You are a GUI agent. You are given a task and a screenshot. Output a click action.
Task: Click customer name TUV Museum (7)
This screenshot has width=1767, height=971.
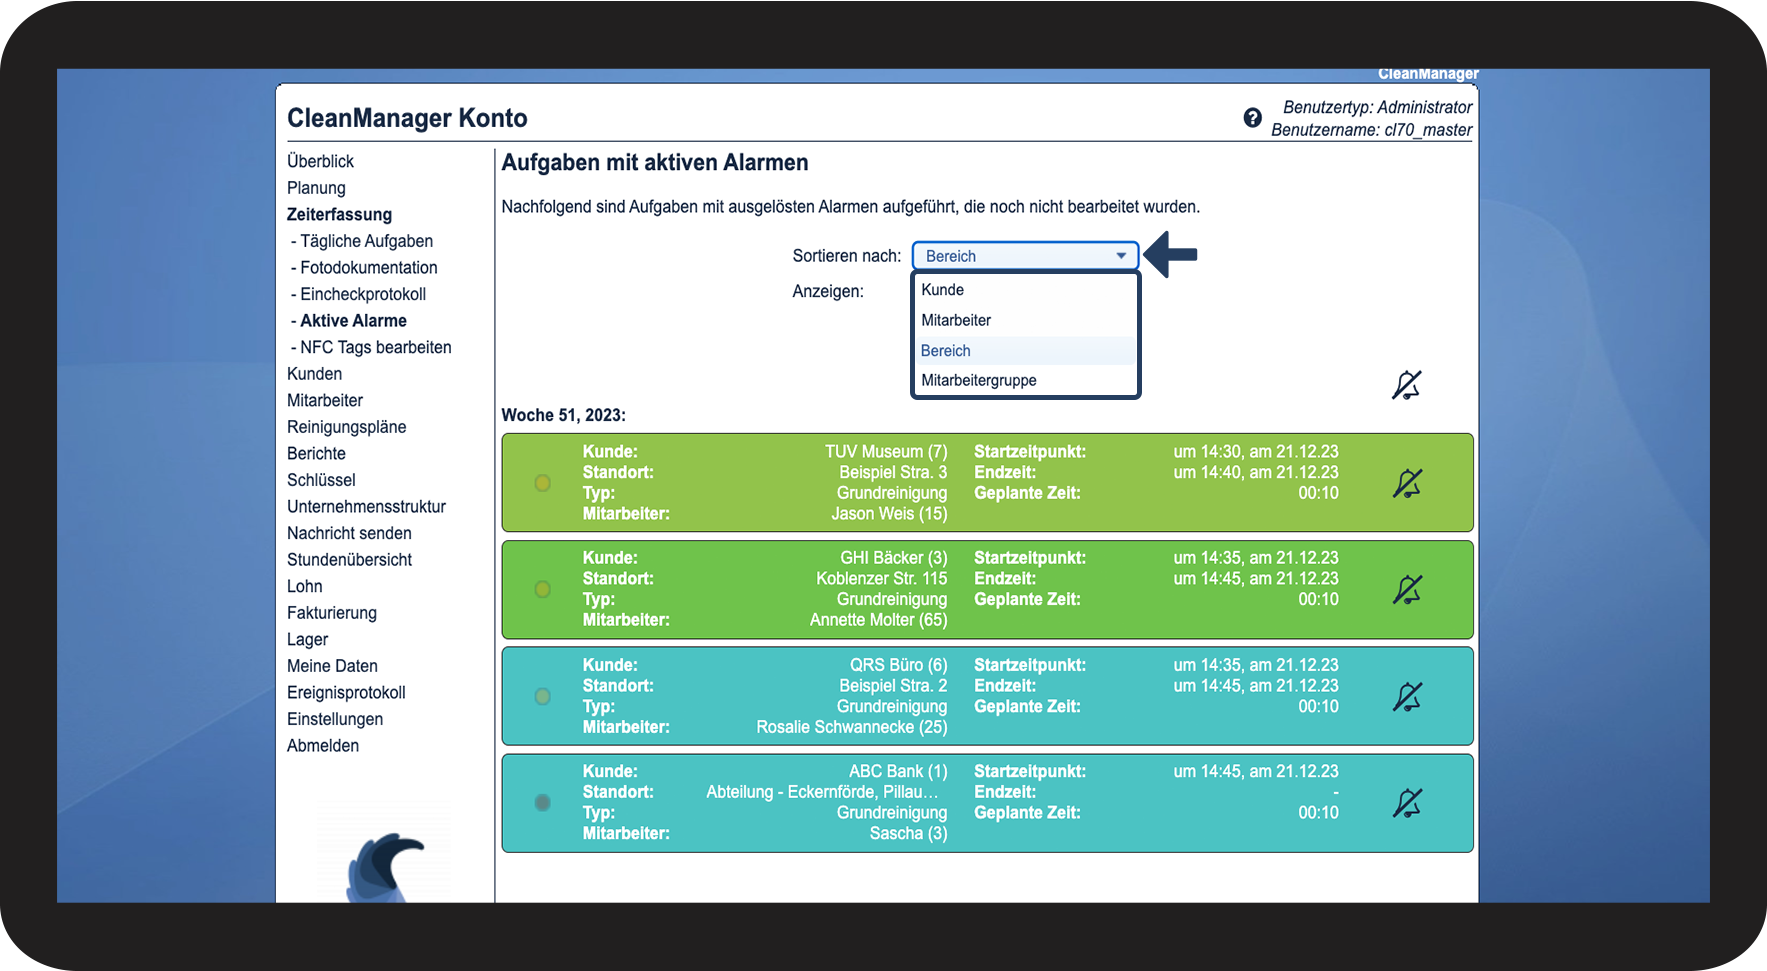pyautogui.click(x=886, y=452)
